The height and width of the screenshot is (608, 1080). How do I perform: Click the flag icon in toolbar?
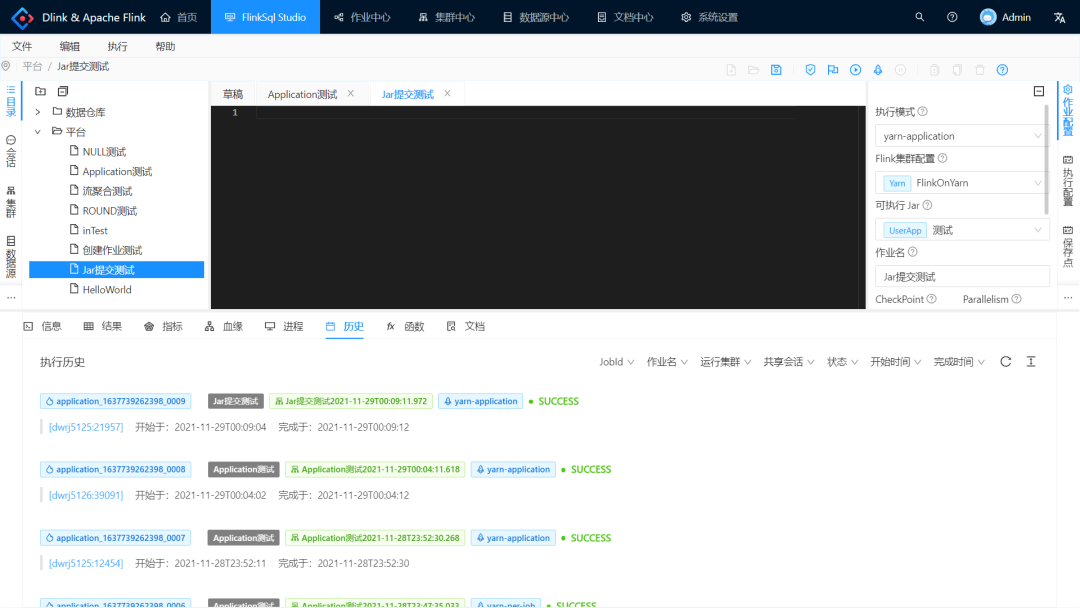pos(833,70)
